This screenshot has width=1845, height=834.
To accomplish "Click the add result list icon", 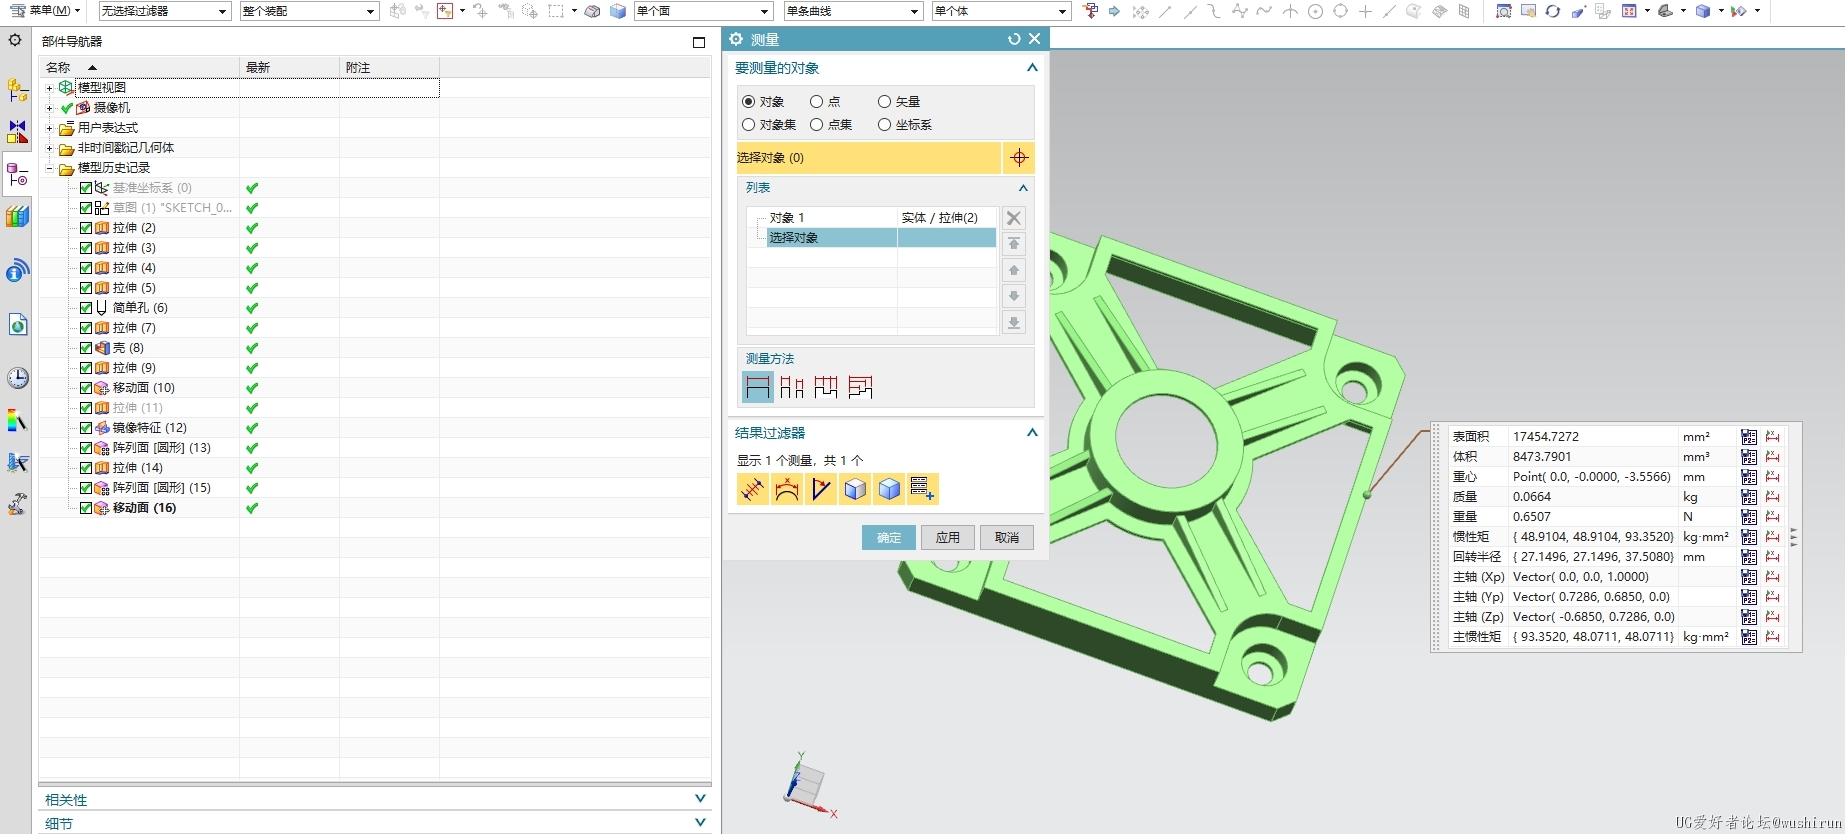I will pos(923,489).
